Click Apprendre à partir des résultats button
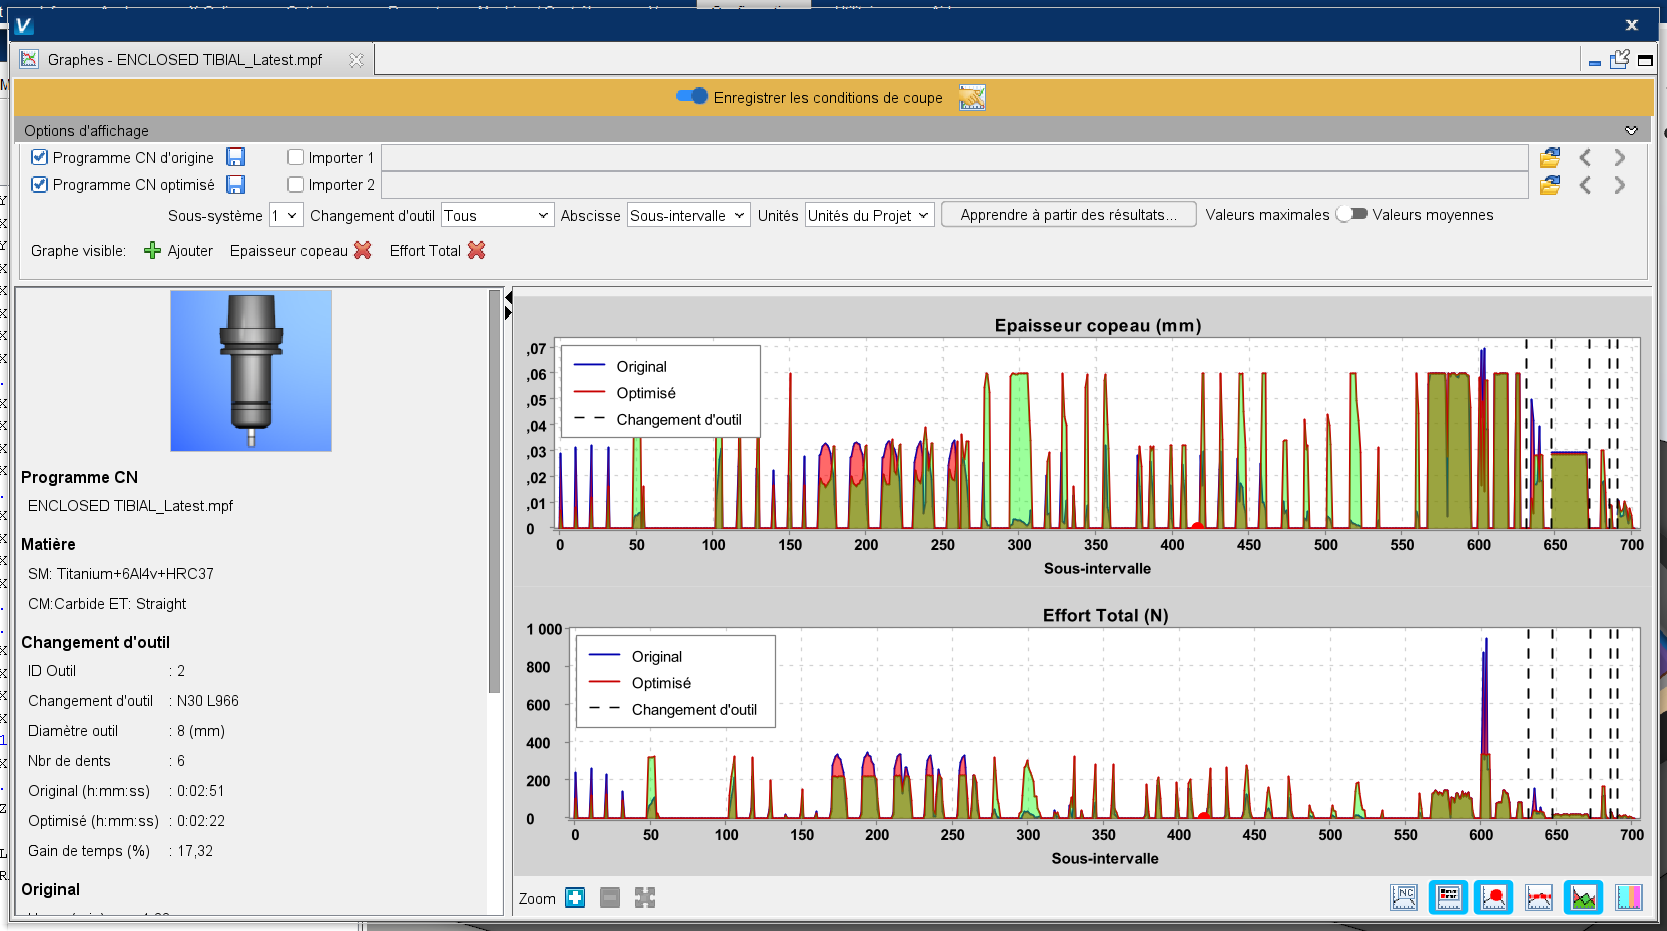The width and height of the screenshot is (1667, 931). pyautogui.click(x=1068, y=215)
